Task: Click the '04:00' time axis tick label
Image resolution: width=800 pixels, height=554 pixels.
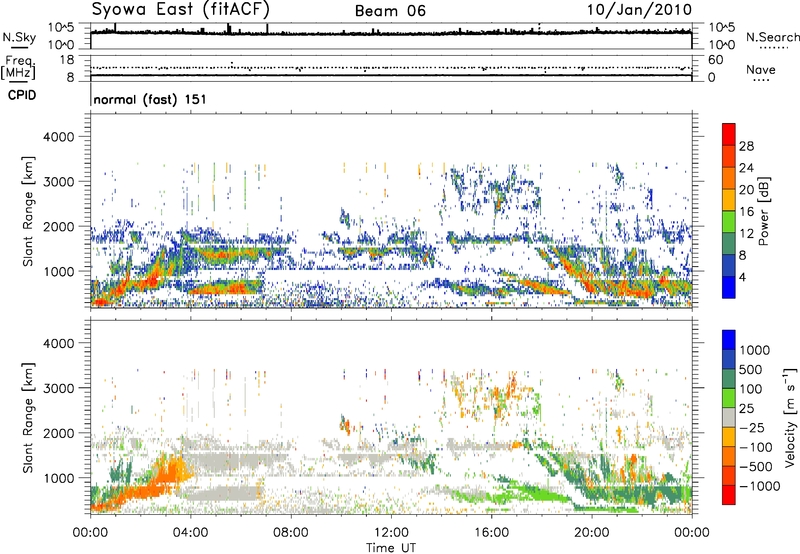Action: [191, 533]
